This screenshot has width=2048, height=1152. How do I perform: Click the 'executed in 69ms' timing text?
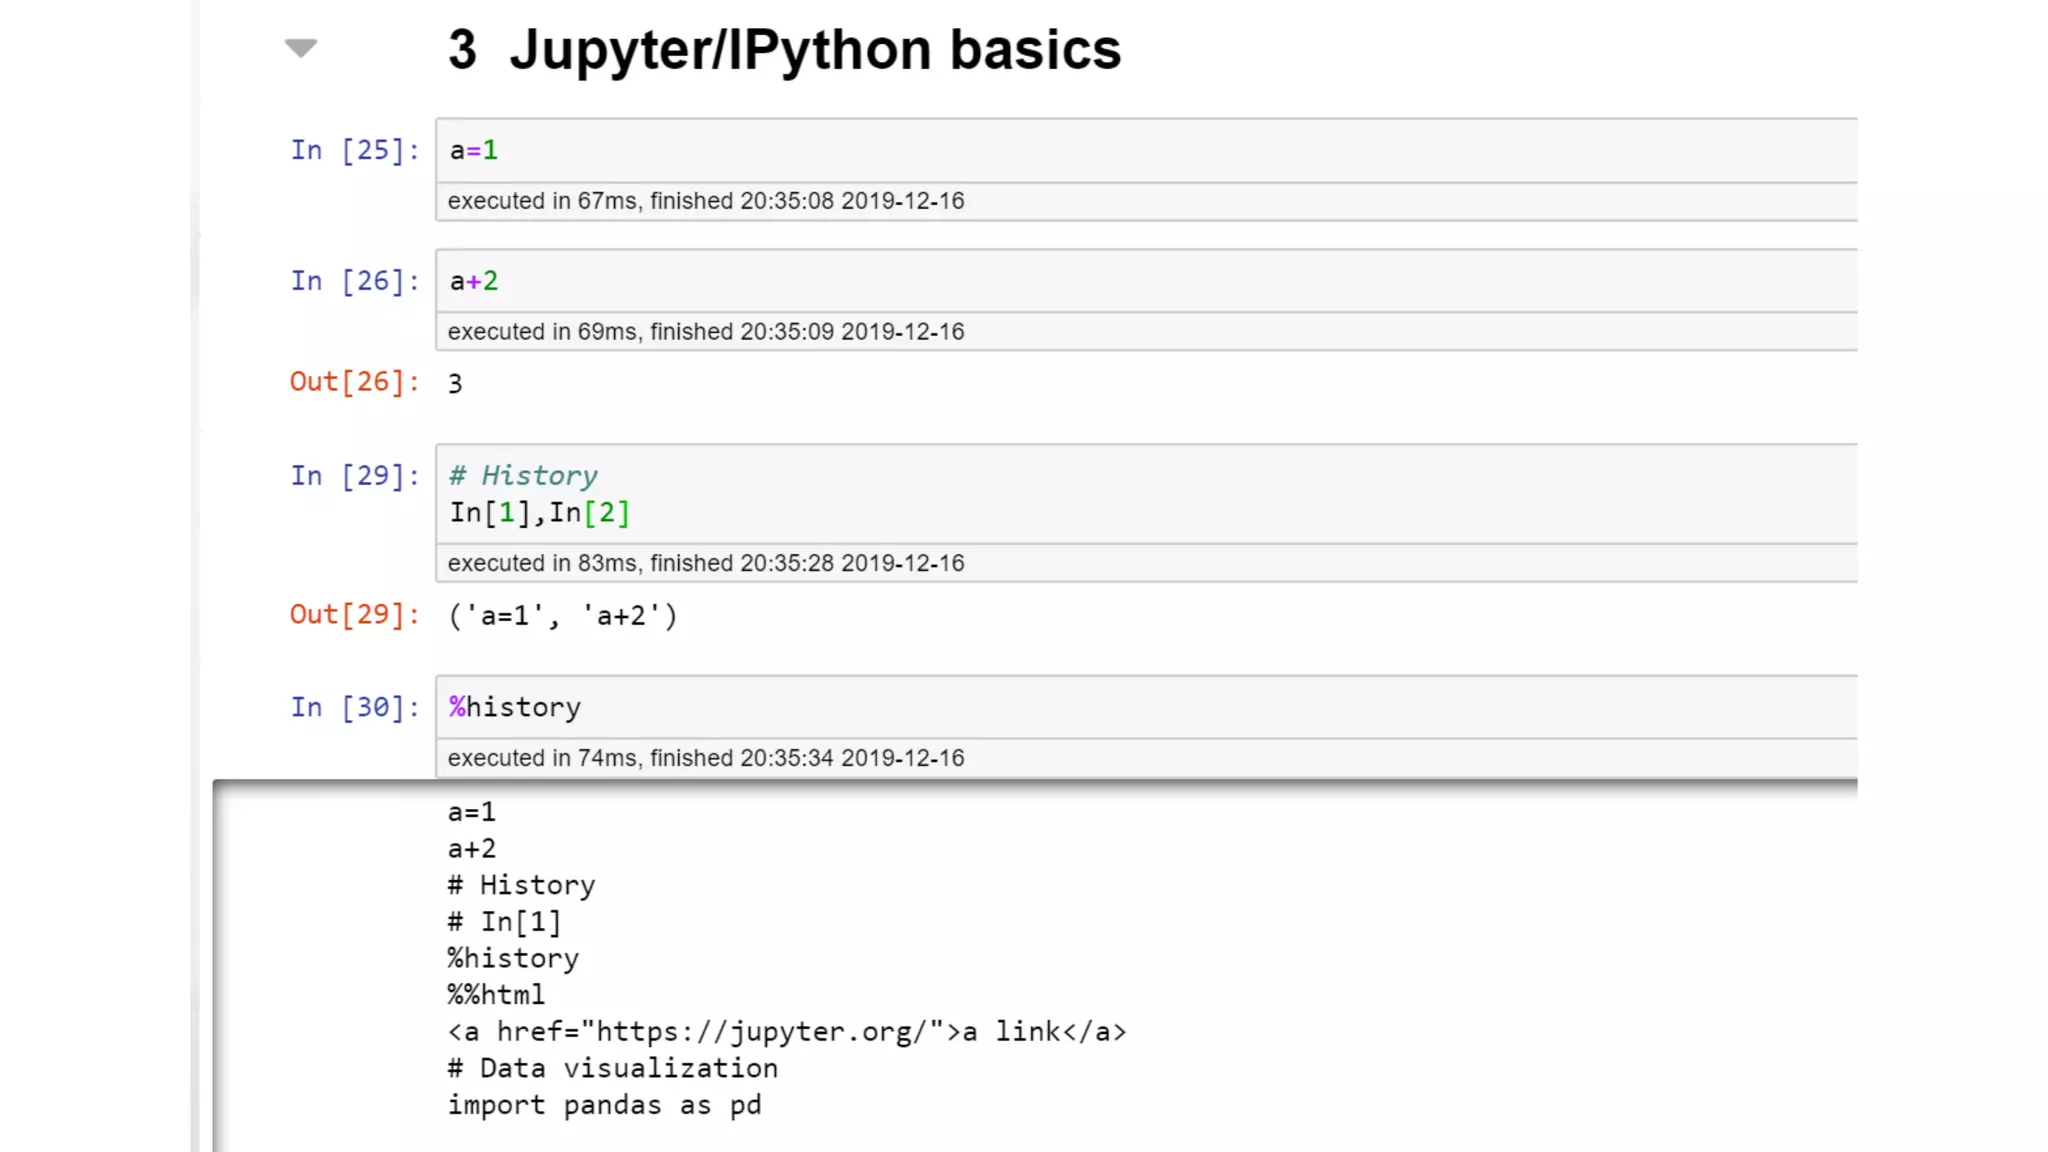pyautogui.click(x=706, y=332)
